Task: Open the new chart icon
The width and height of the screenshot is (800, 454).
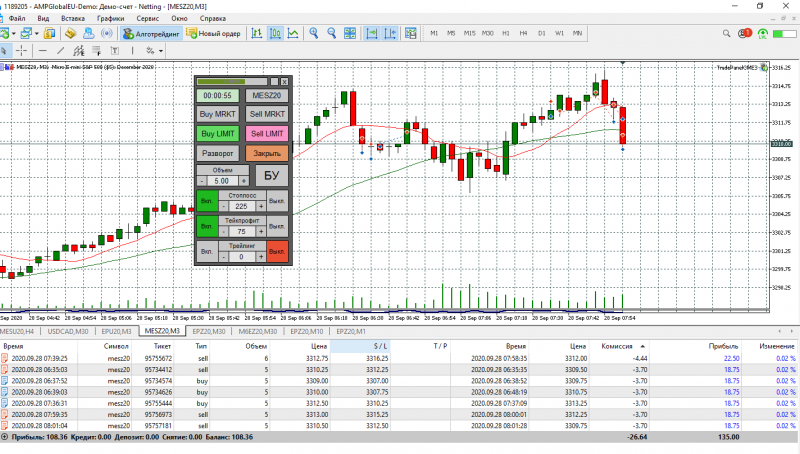Action: [x=4, y=33]
